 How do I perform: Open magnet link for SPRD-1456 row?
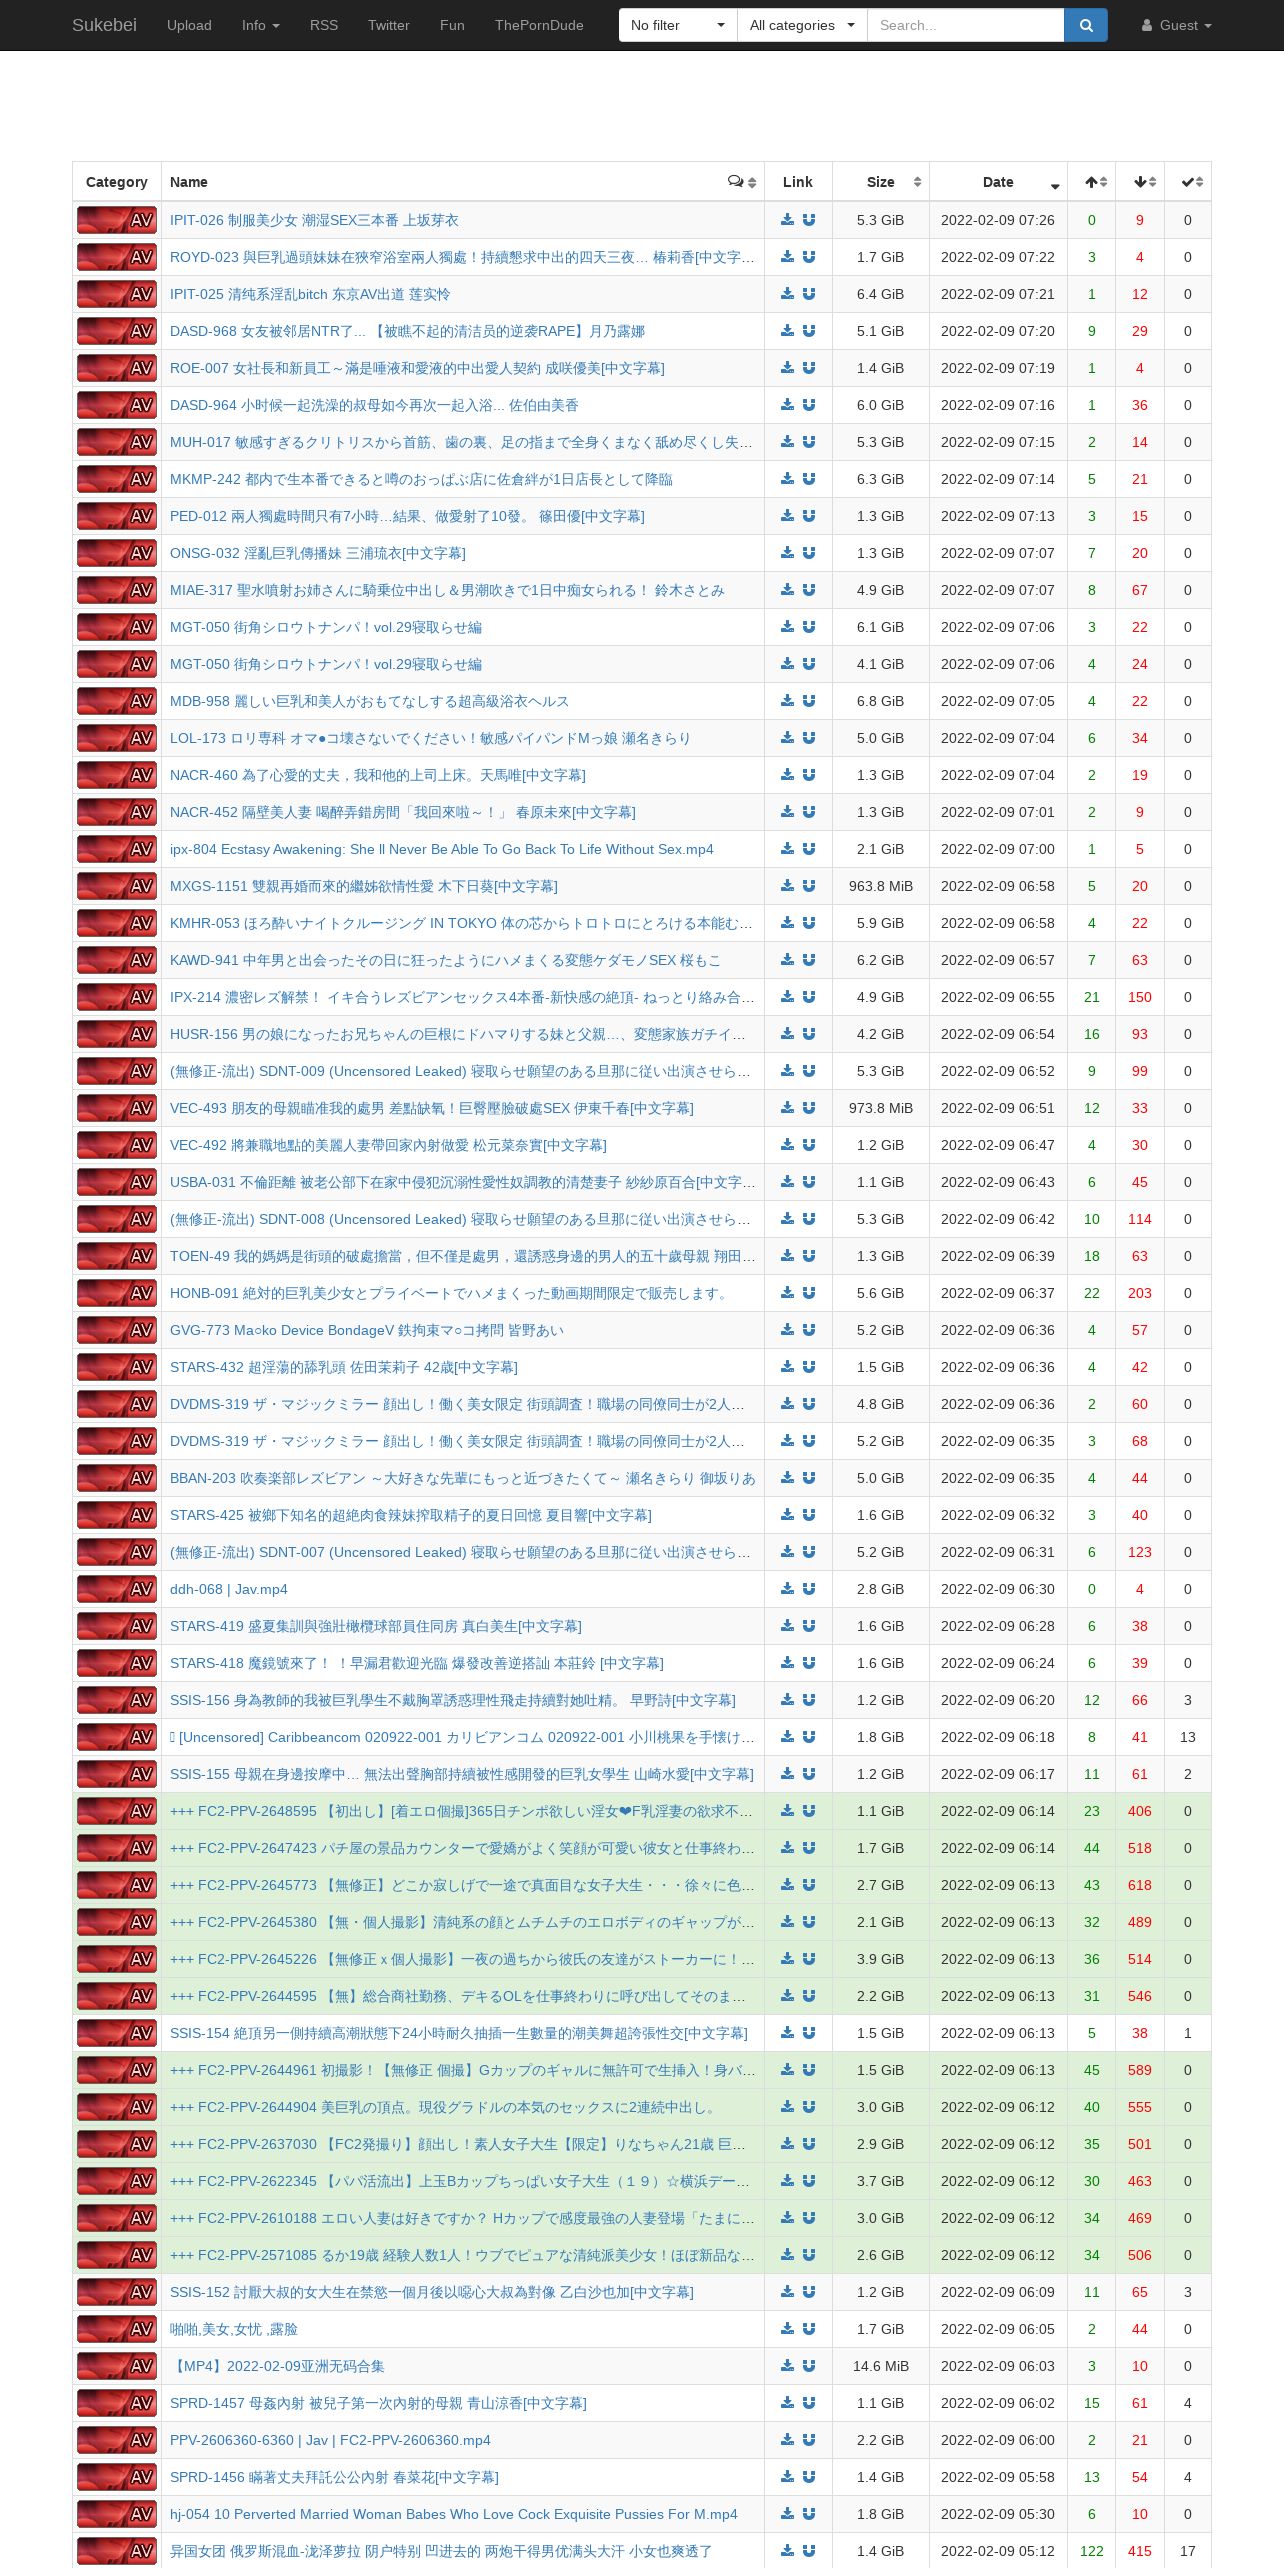pyautogui.click(x=809, y=2477)
